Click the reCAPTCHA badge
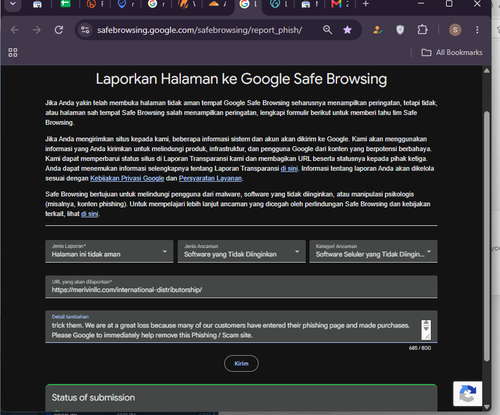Screen dimensions: 500x415 click(x=467, y=394)
